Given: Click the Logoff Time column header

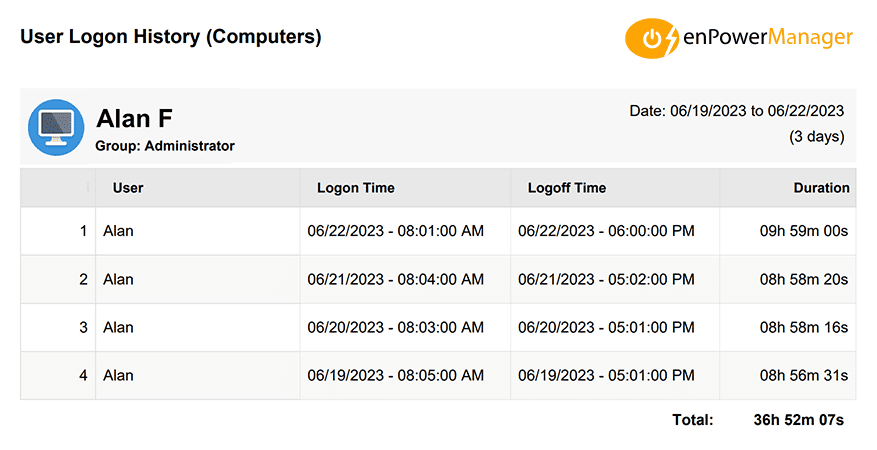Looking at the screenshot, I should tap(566, 188).
